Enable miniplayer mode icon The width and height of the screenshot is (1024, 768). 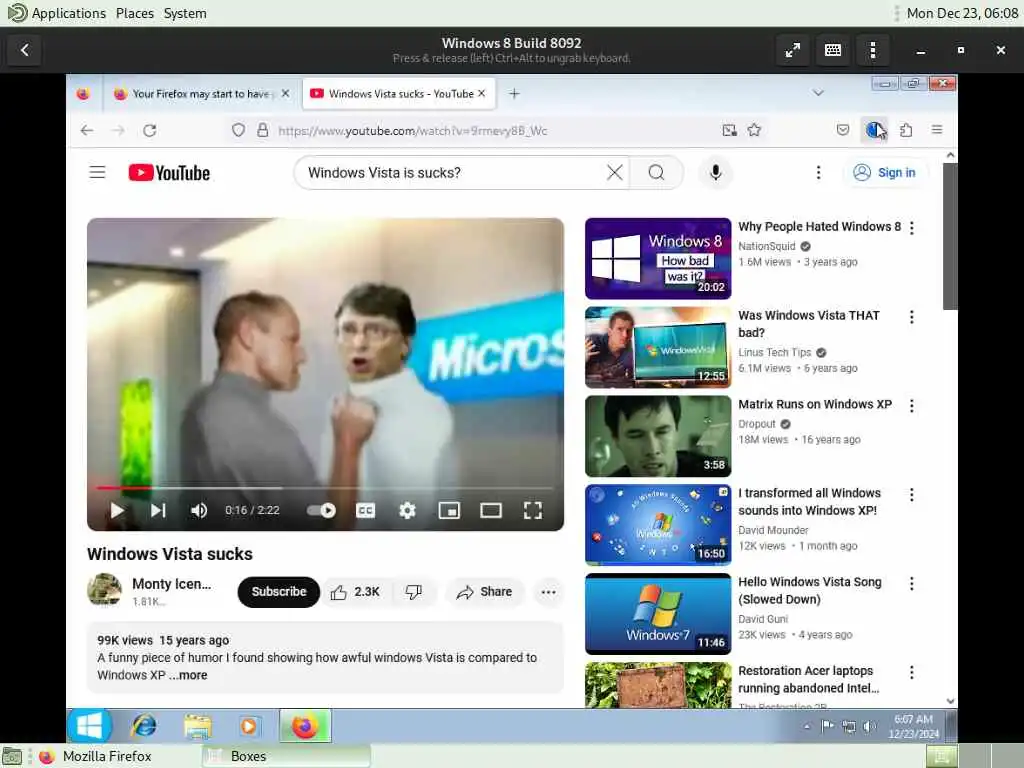pos(449,511)
